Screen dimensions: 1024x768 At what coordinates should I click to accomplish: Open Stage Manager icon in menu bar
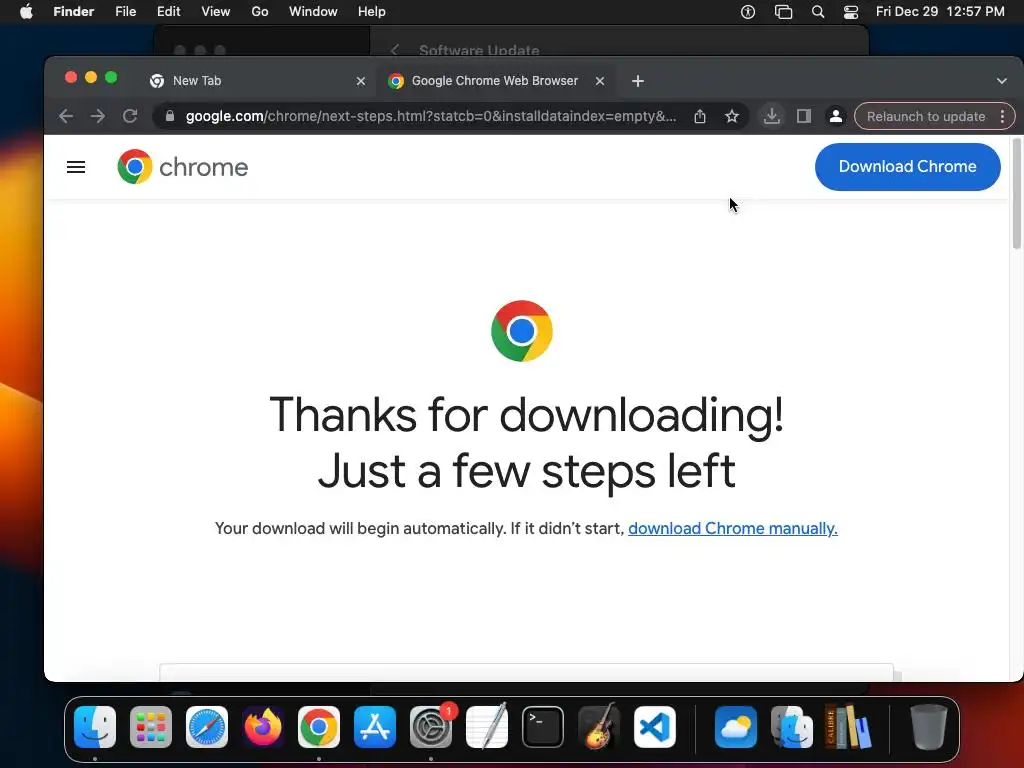[x=783, y=12]
